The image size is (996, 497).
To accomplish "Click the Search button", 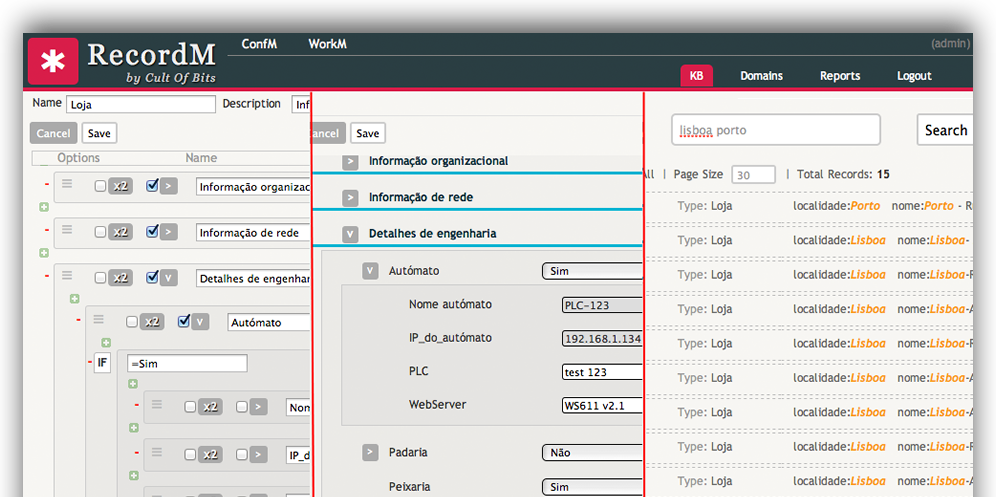I will (944, 130).
